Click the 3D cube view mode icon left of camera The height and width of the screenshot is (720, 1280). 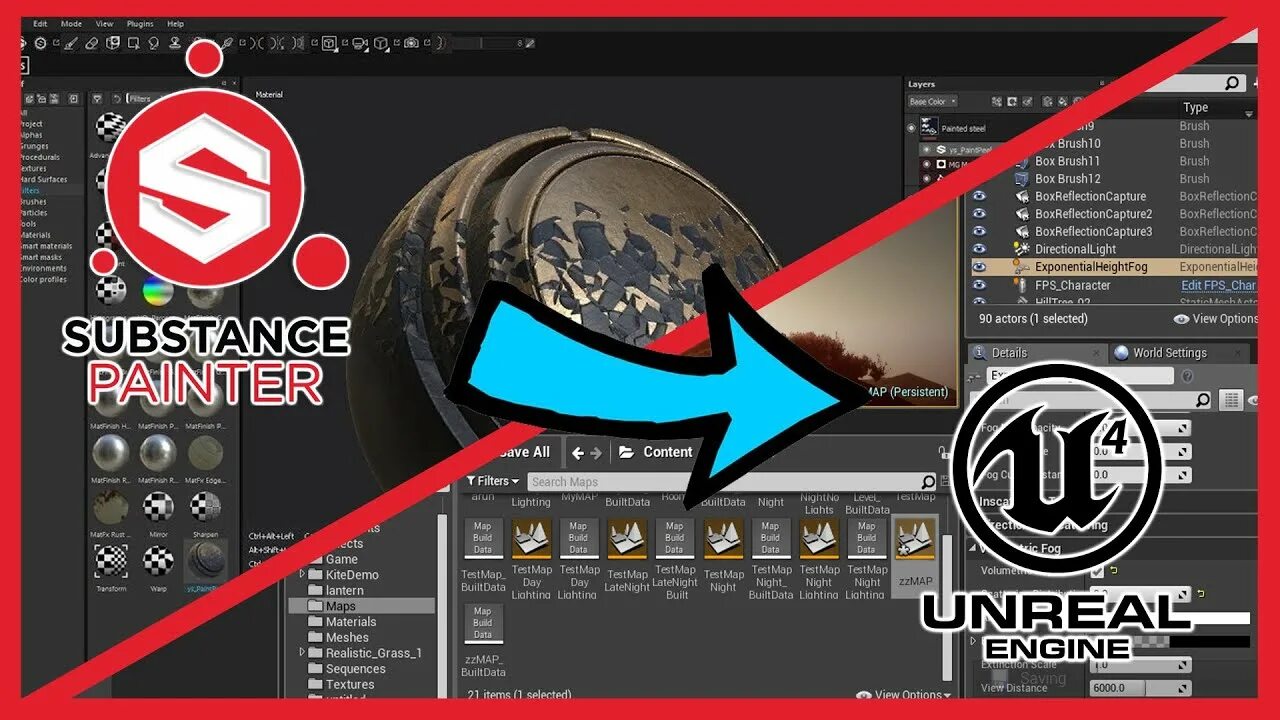point(381,43)
